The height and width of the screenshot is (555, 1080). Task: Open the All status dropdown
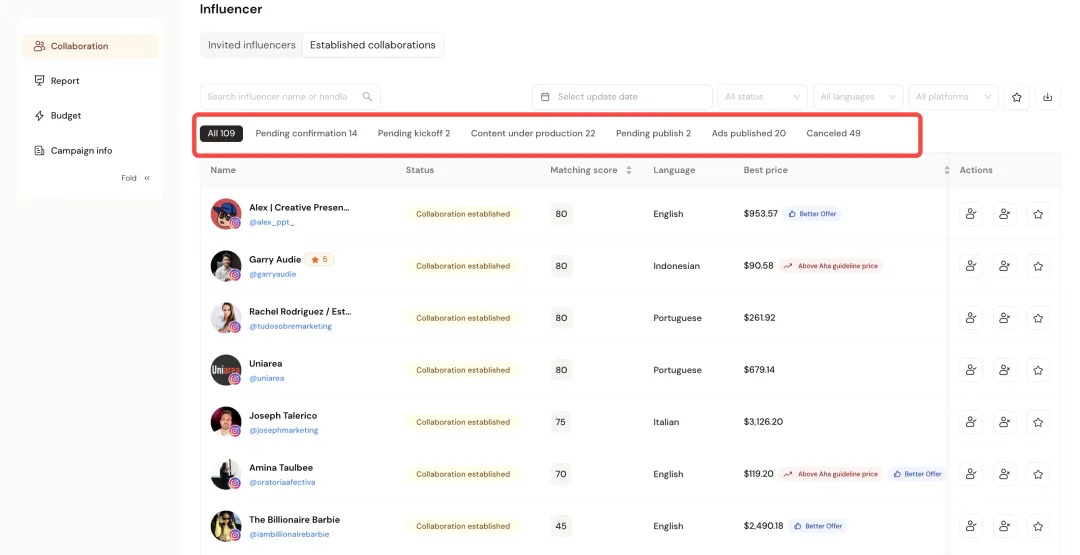pyautogui.click(x=763, y=97)
